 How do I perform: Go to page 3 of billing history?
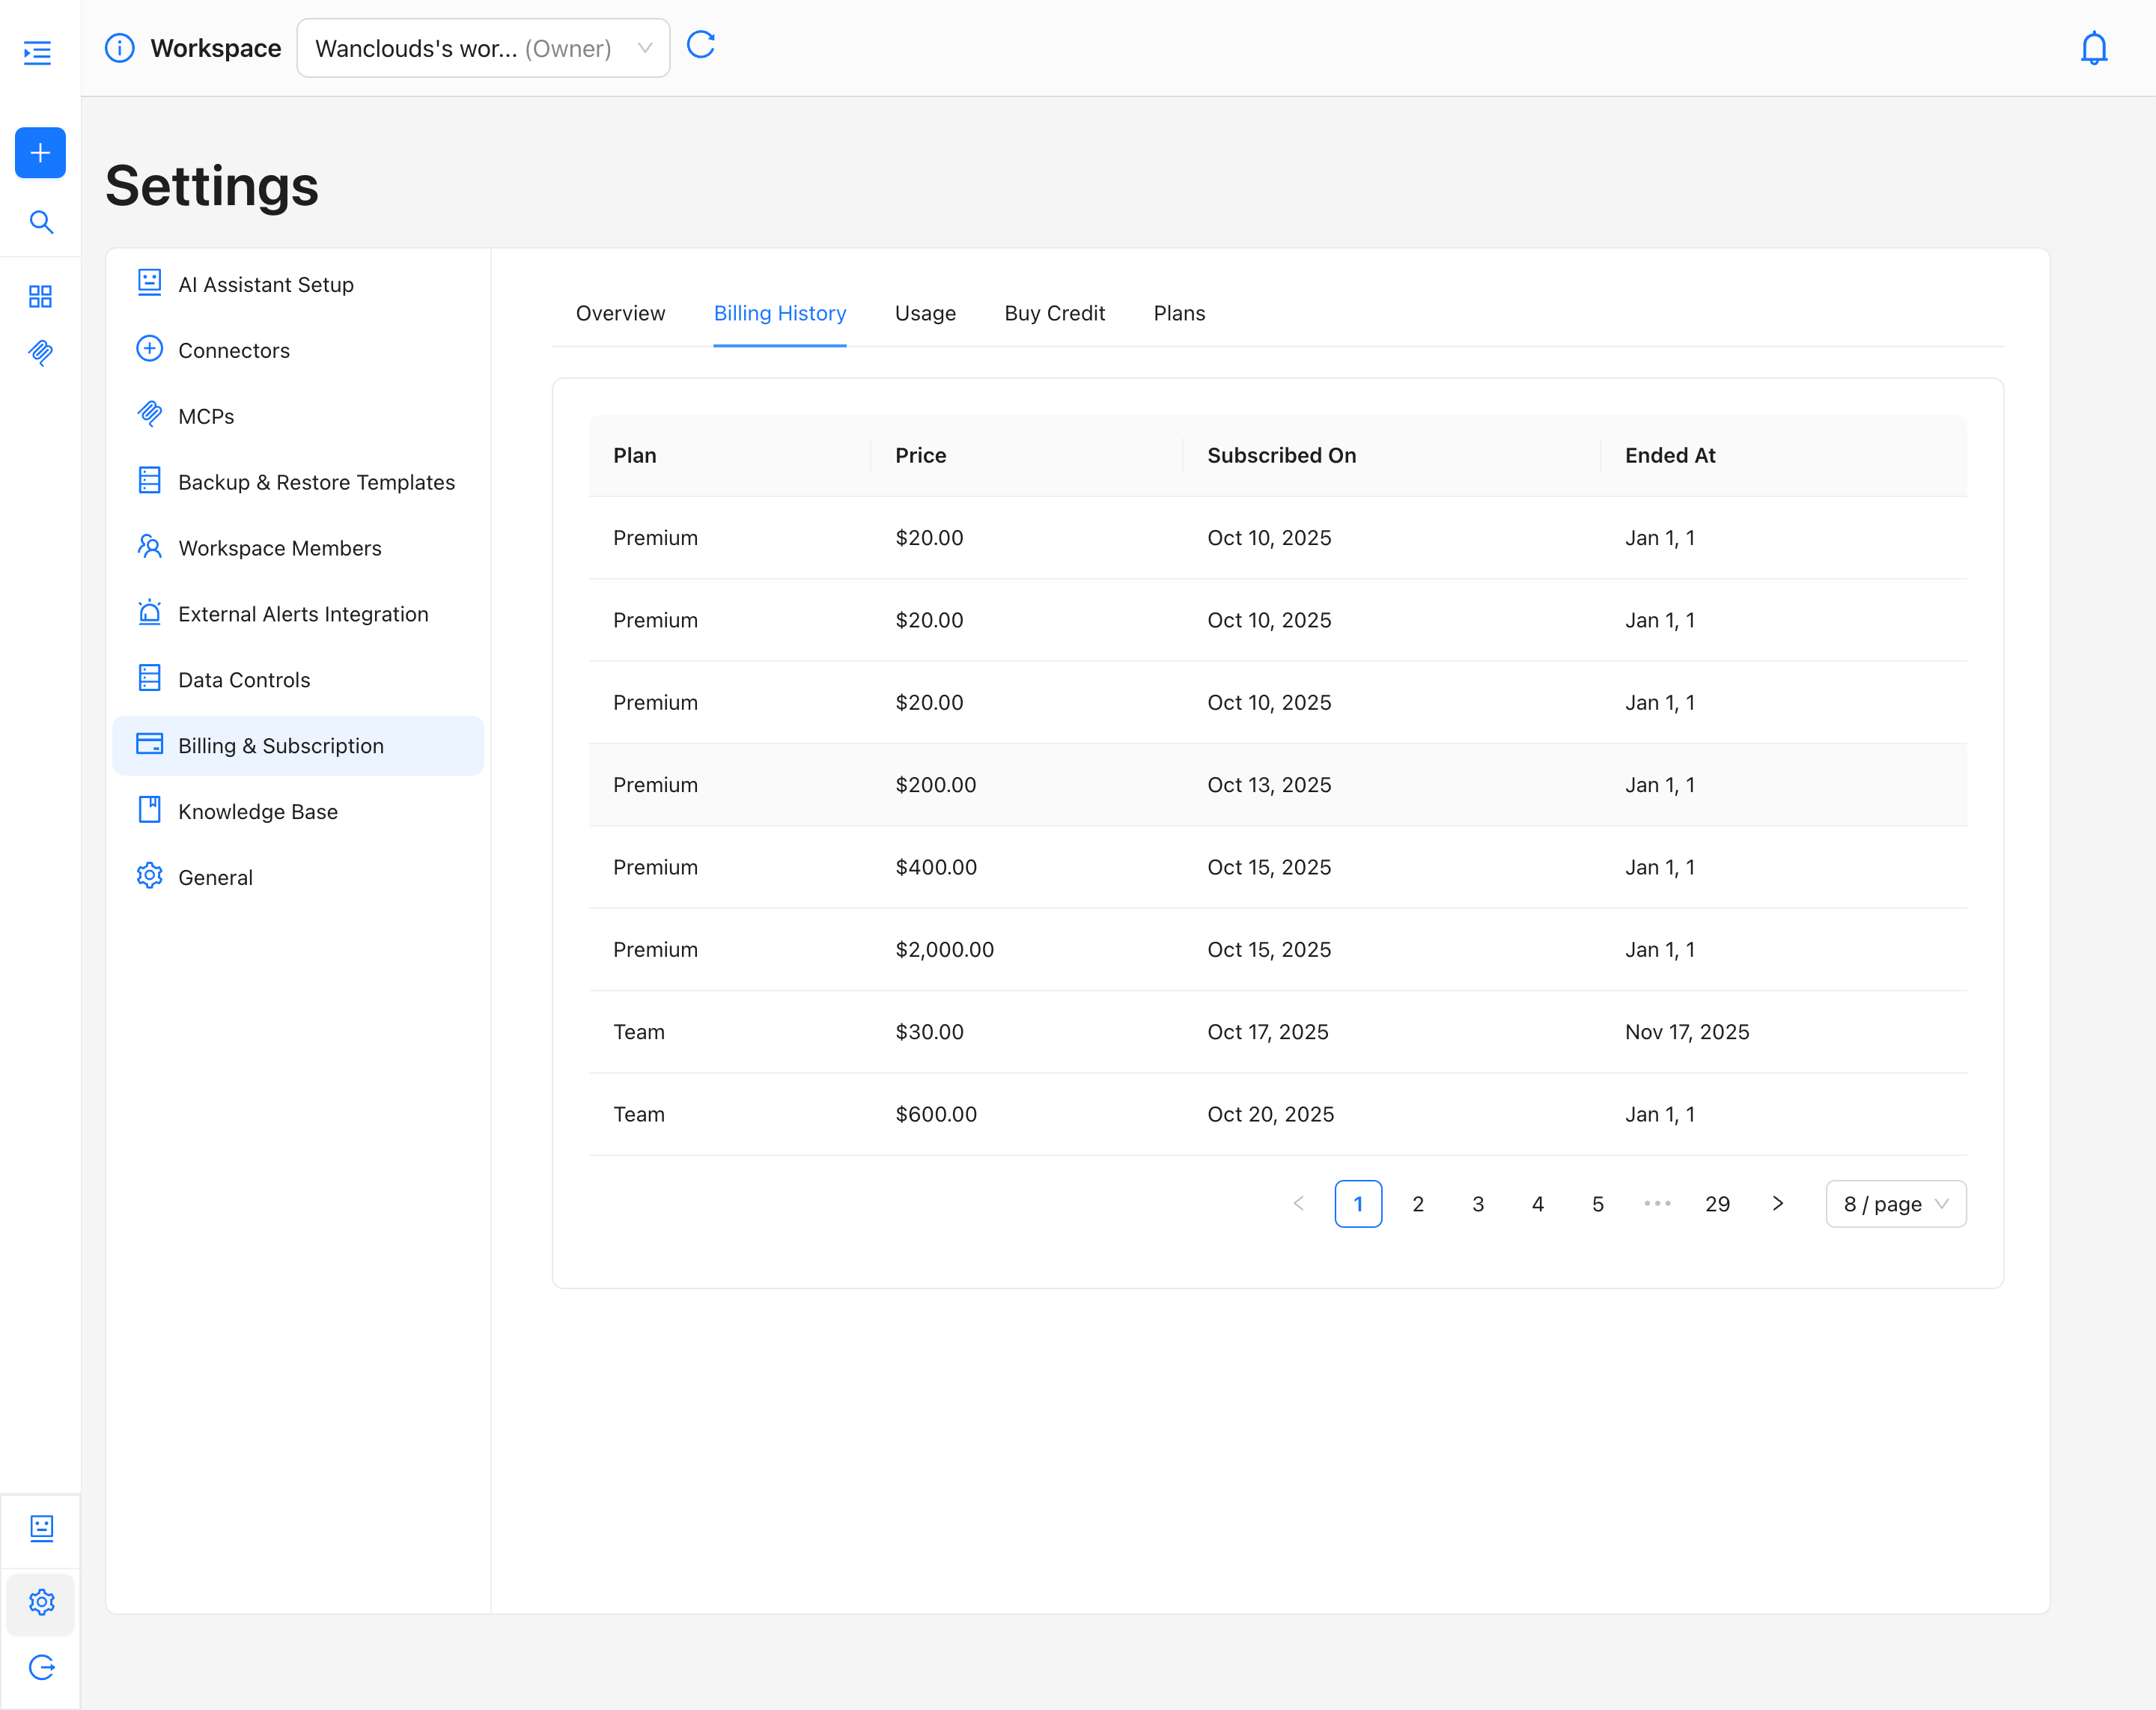click(x=1477, y=1204)
